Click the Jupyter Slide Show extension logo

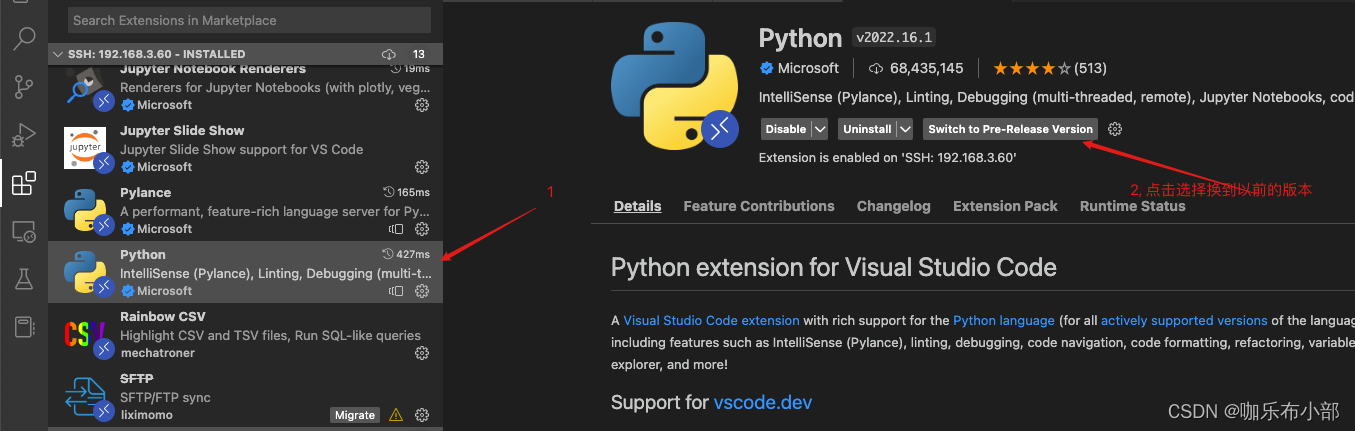coord(85,148)
